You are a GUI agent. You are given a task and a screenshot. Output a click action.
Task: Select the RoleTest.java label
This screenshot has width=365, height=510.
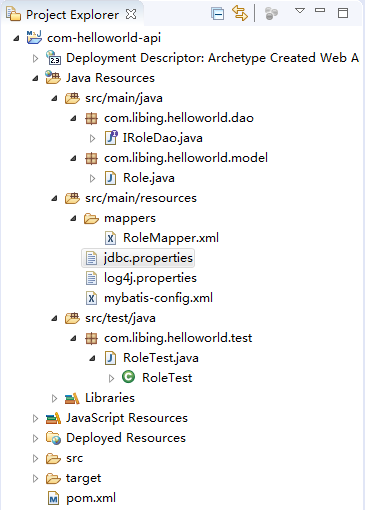click(161, 358)
